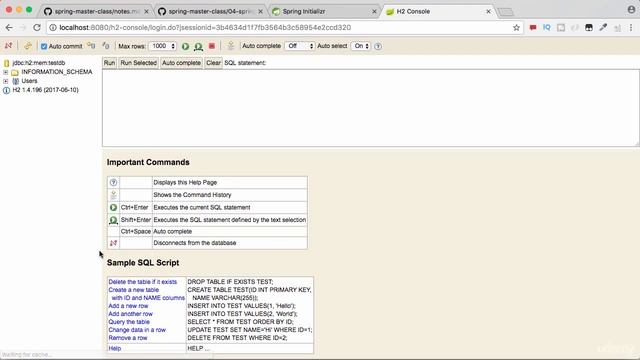Click the jdbc:h2:mem:testdb database icon
The image size is (640, 360).
7,63
